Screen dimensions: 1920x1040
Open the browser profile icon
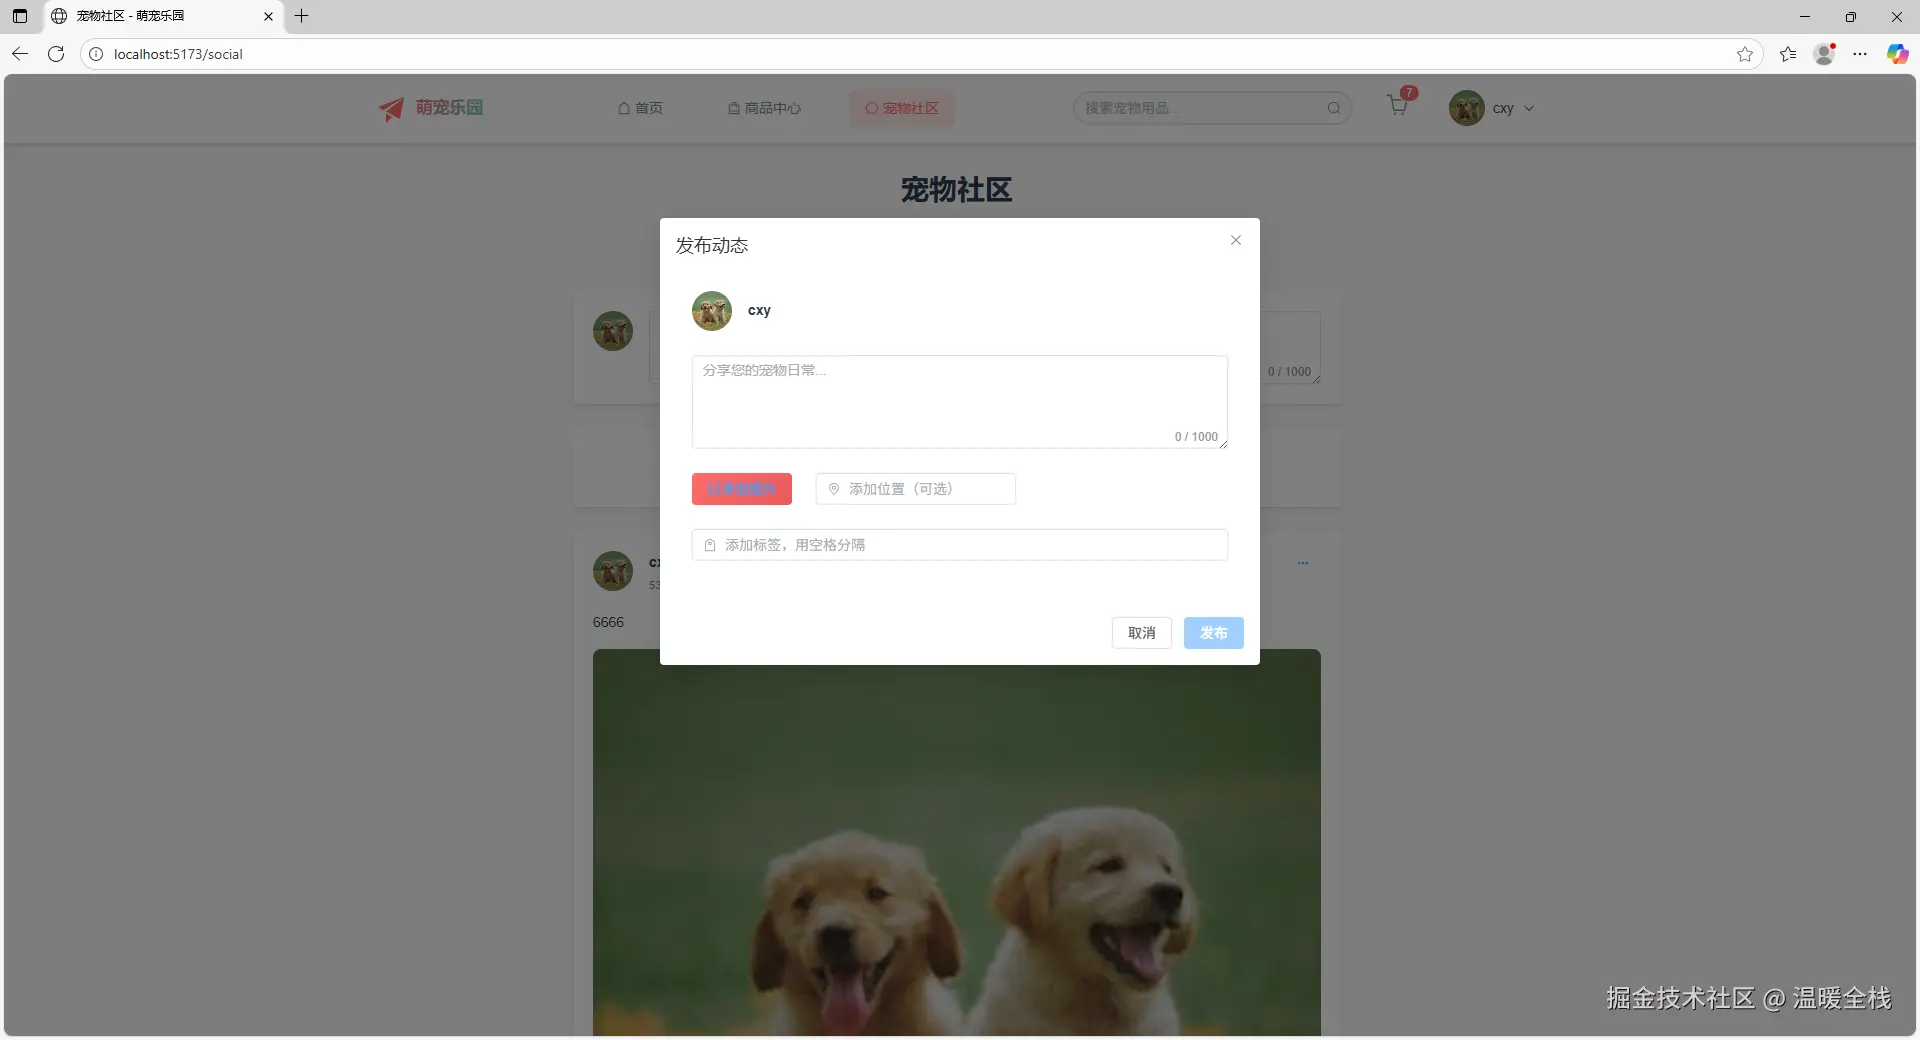point(1825,54)
